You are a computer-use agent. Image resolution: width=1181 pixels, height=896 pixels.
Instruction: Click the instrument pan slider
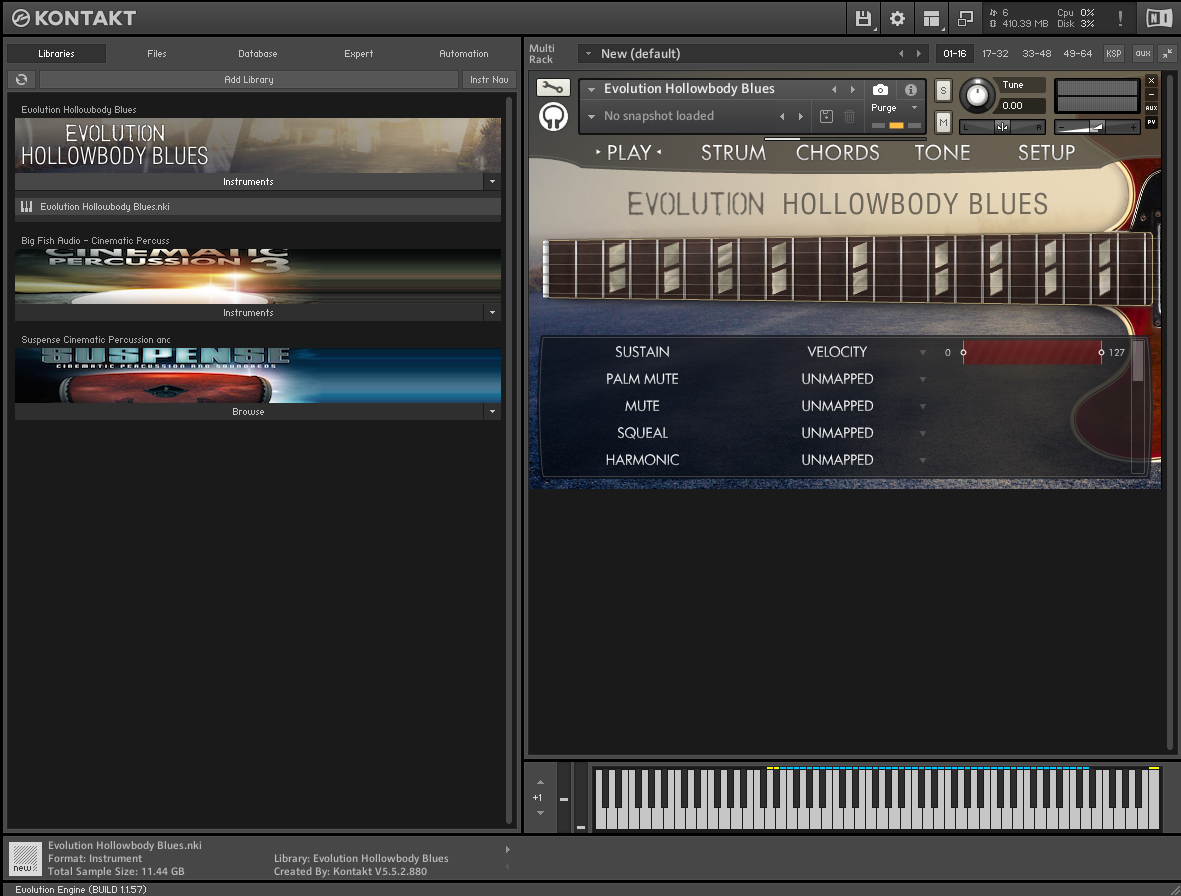(1001, 127)
